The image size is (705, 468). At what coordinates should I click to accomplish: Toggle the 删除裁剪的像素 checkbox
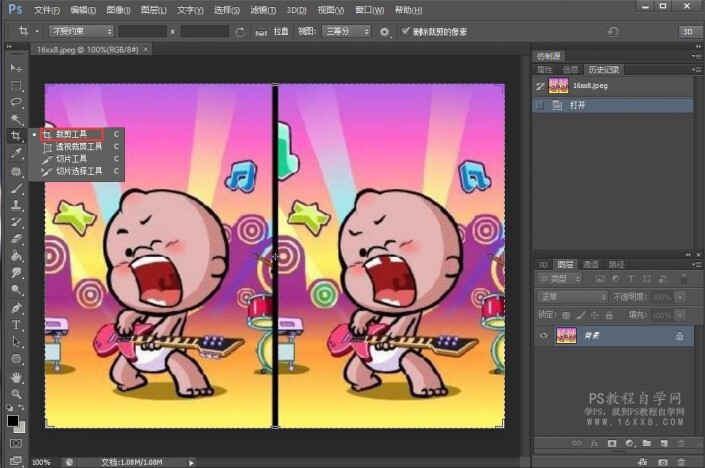point(405,32)
